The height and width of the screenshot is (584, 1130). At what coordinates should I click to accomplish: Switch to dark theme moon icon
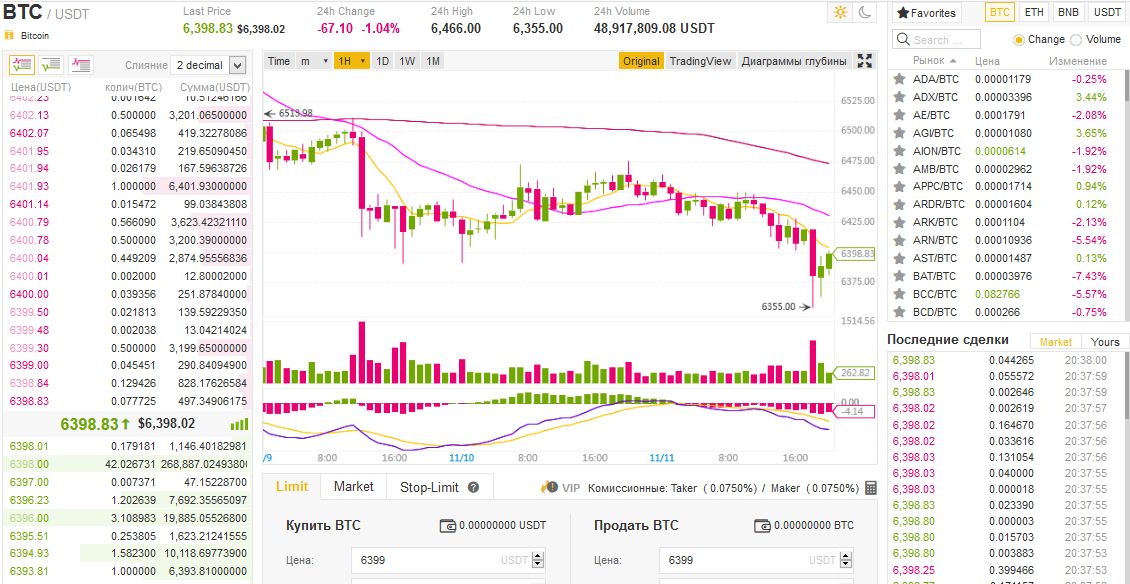(x=865, y=13)
